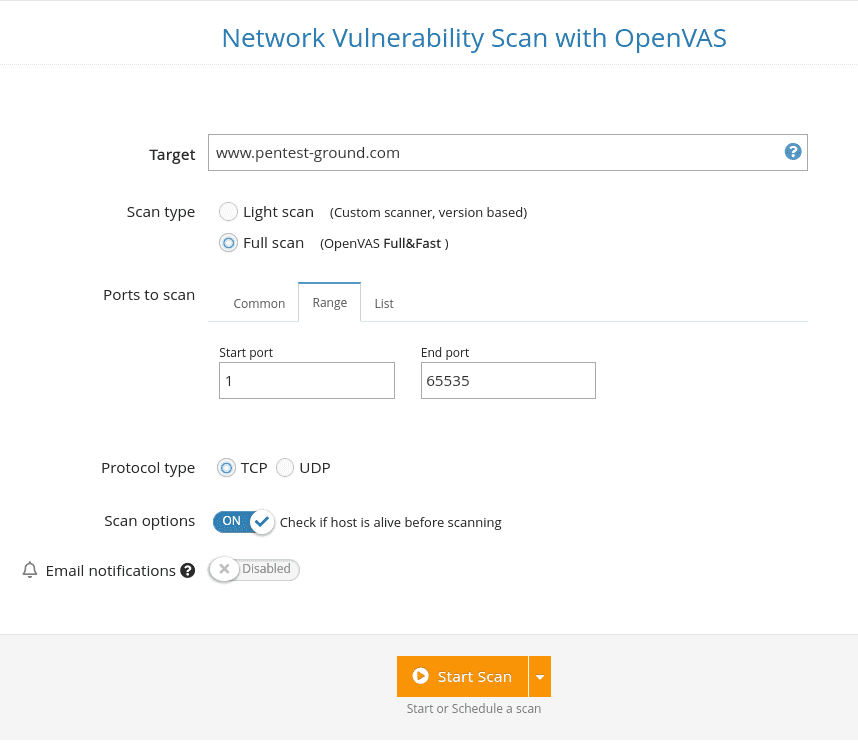Select the Range ports tab
The image size is (858, 750).
(329, 301)
